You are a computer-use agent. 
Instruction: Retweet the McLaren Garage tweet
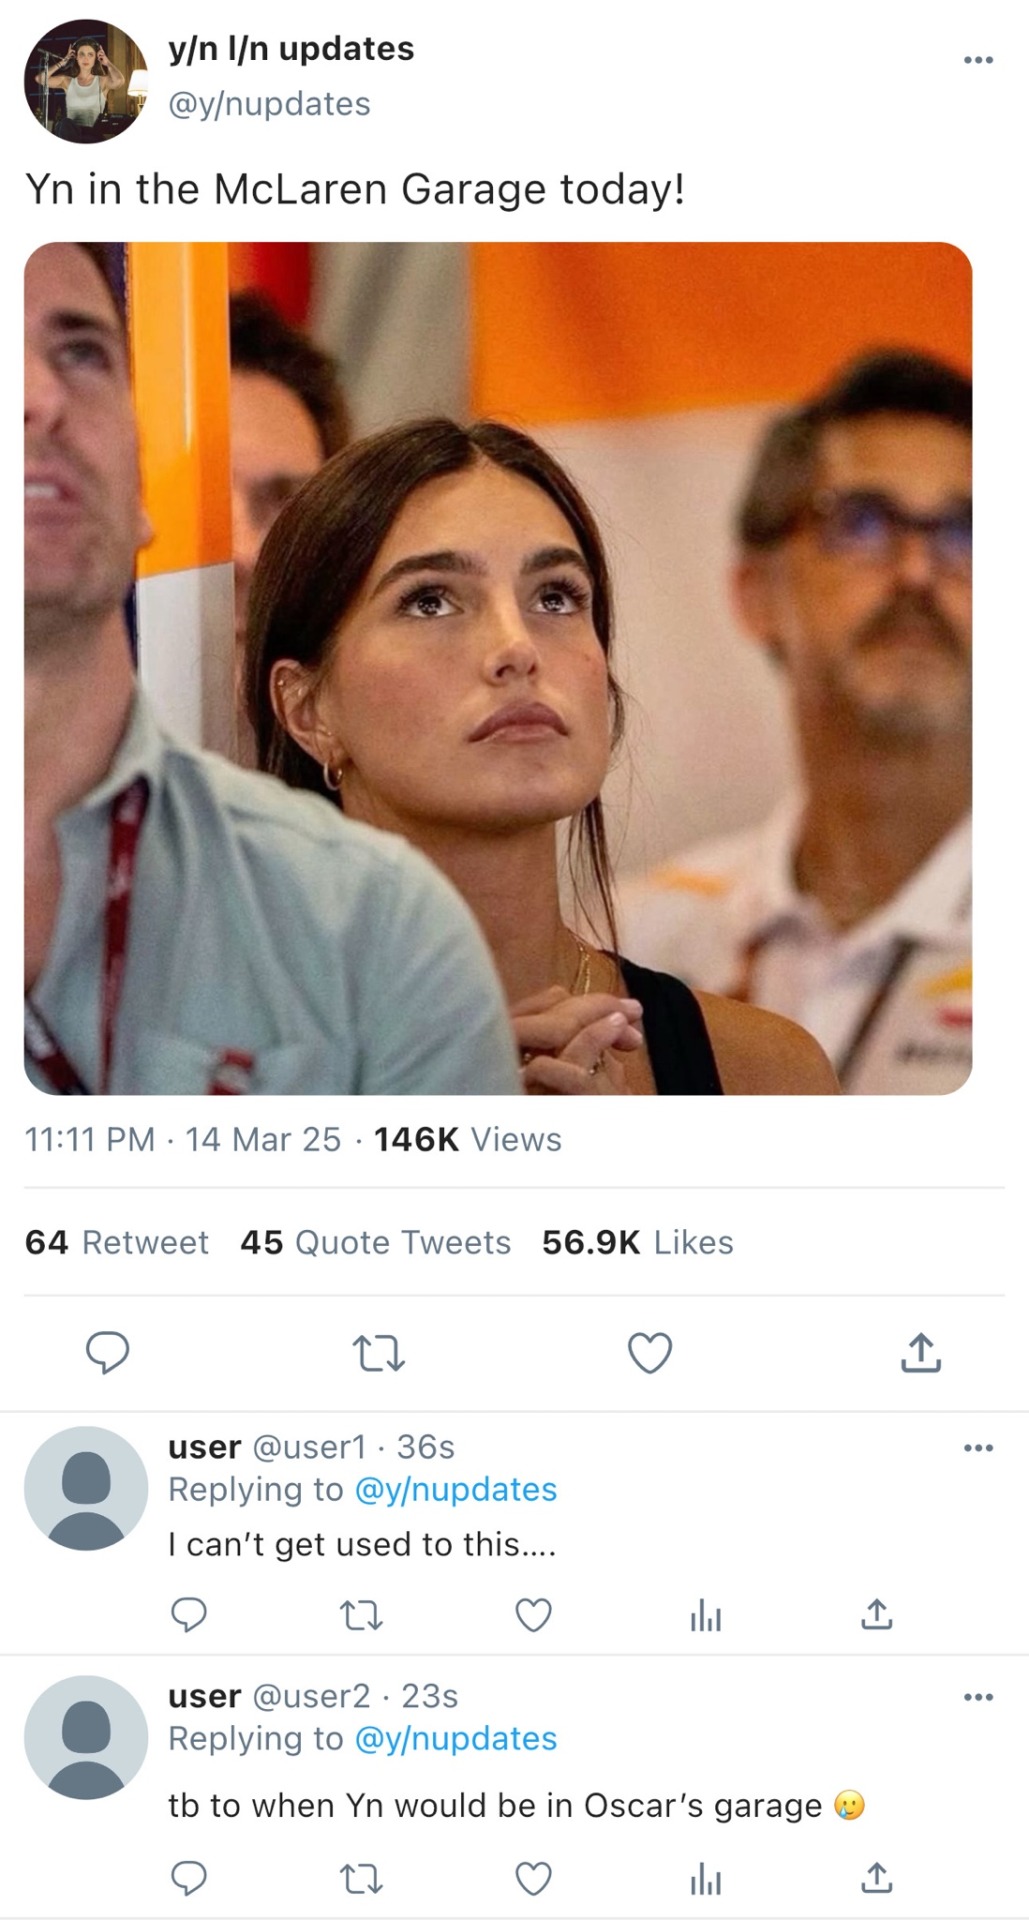[378, 1353]
